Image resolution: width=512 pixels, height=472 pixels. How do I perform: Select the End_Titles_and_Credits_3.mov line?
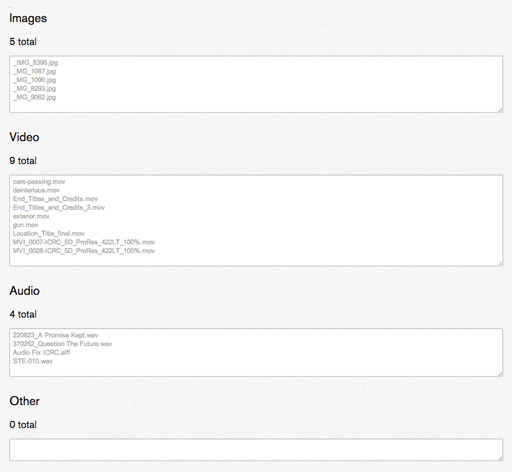[x=59, y=208]
